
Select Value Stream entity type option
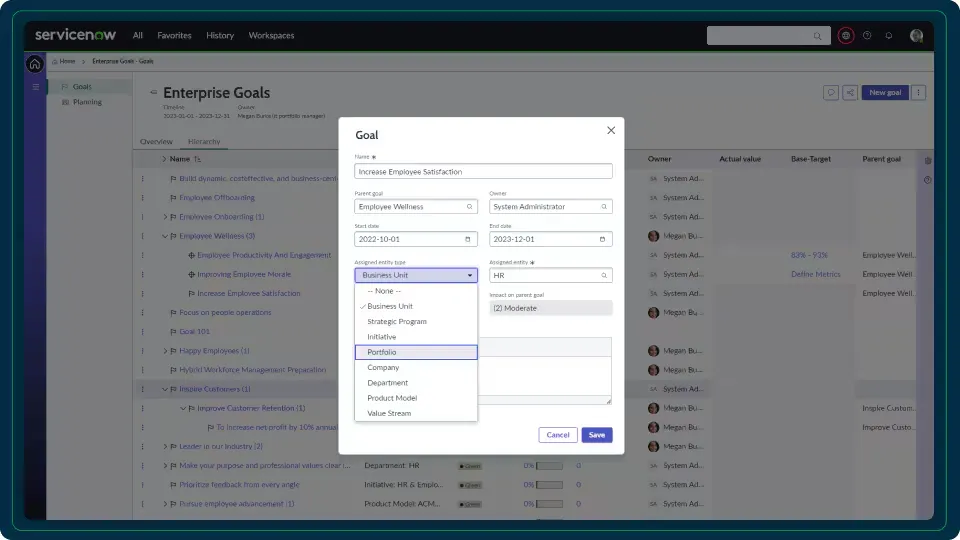[x=416, y=413]
